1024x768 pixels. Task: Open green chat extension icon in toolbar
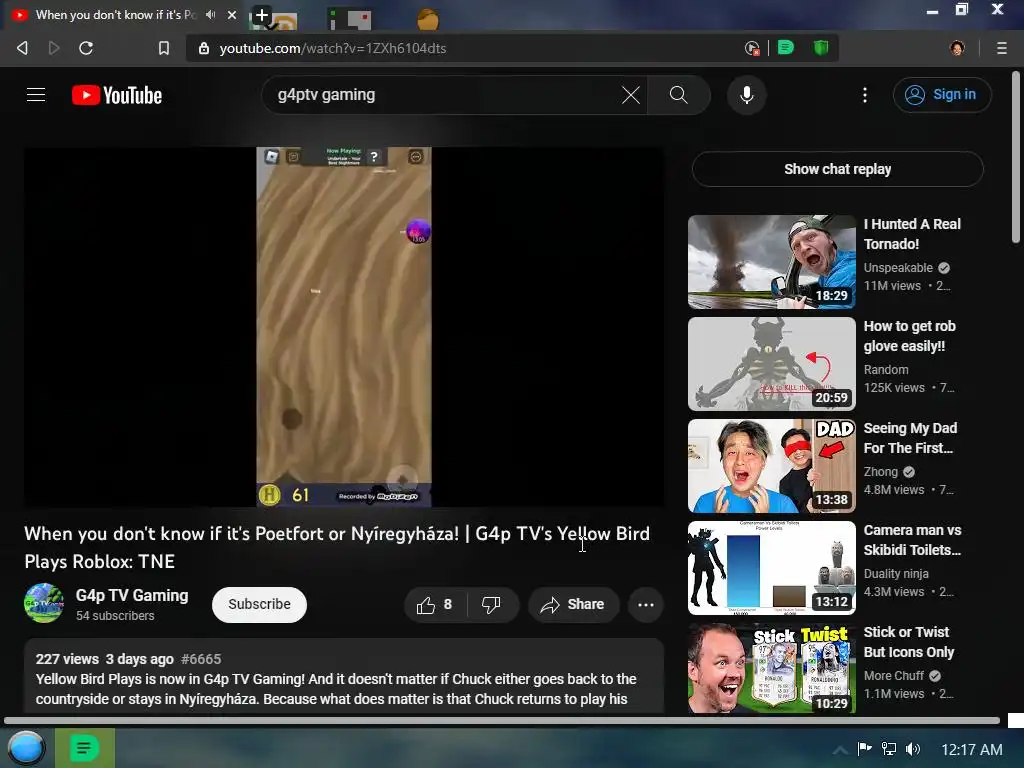coord(786,48)
